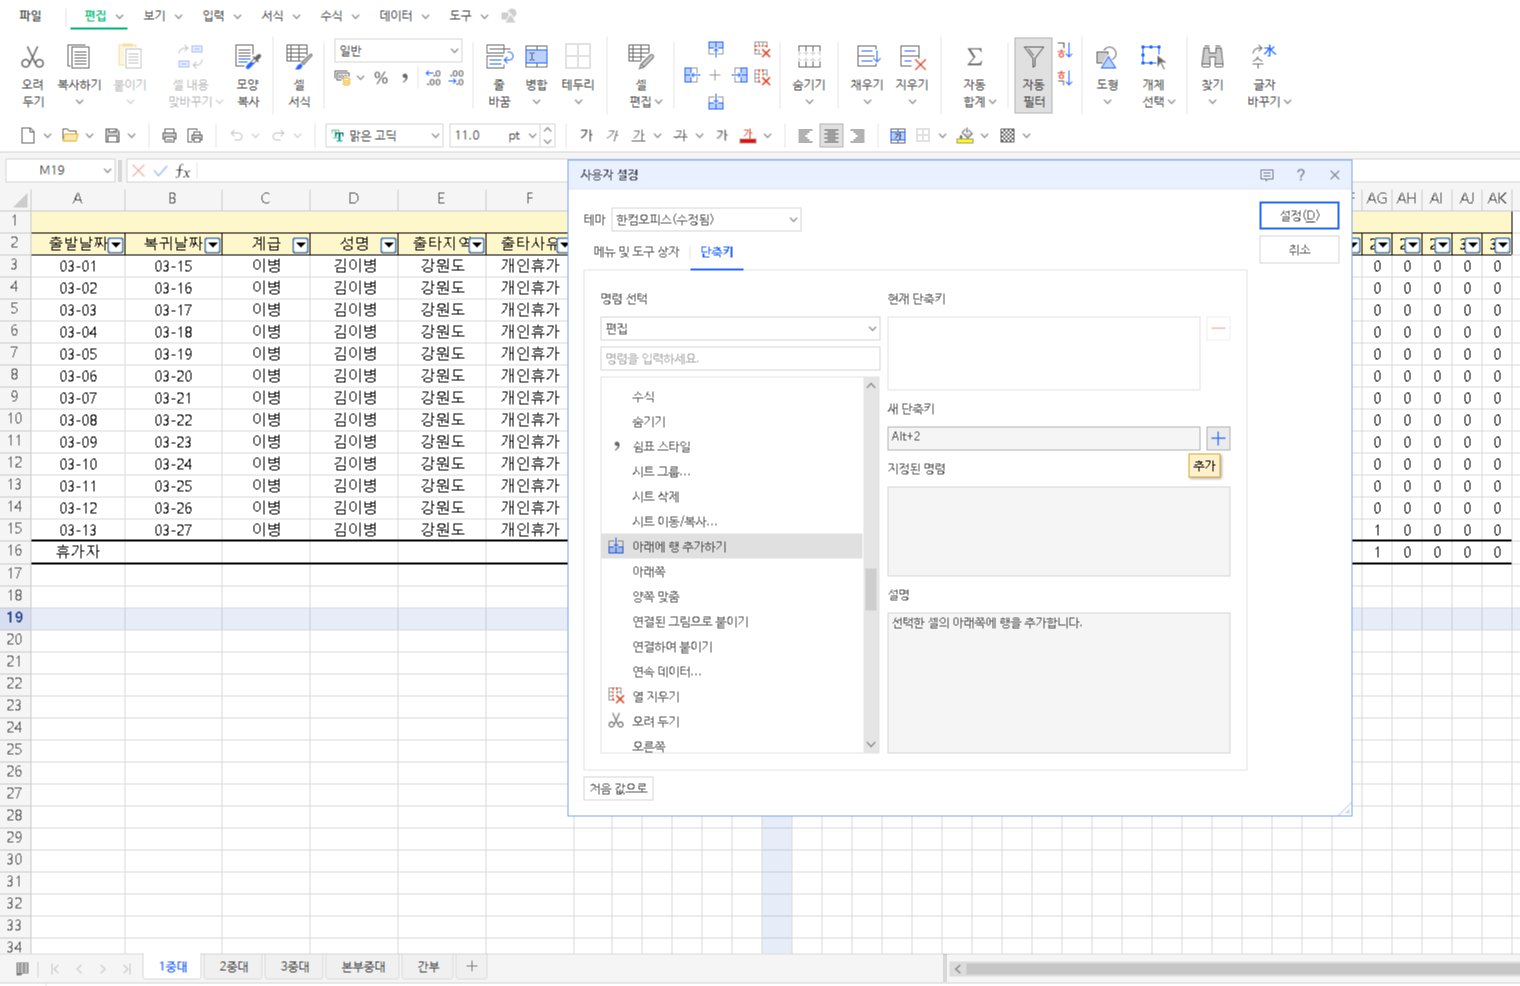
Task: Open the Name Box dropdown for M19
Action: [107, 170]
